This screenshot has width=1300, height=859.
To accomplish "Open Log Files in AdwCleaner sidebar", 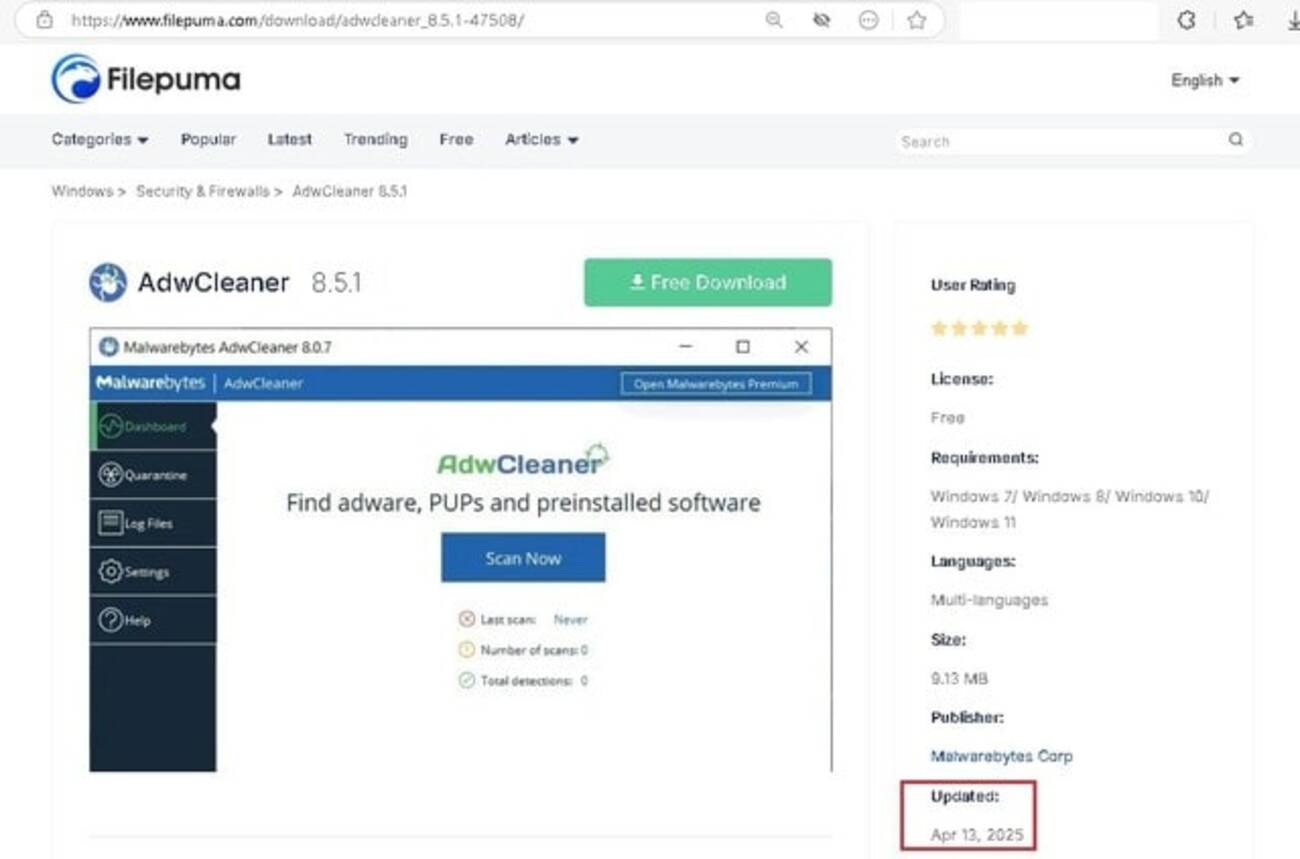I will [x=153, y=523].
